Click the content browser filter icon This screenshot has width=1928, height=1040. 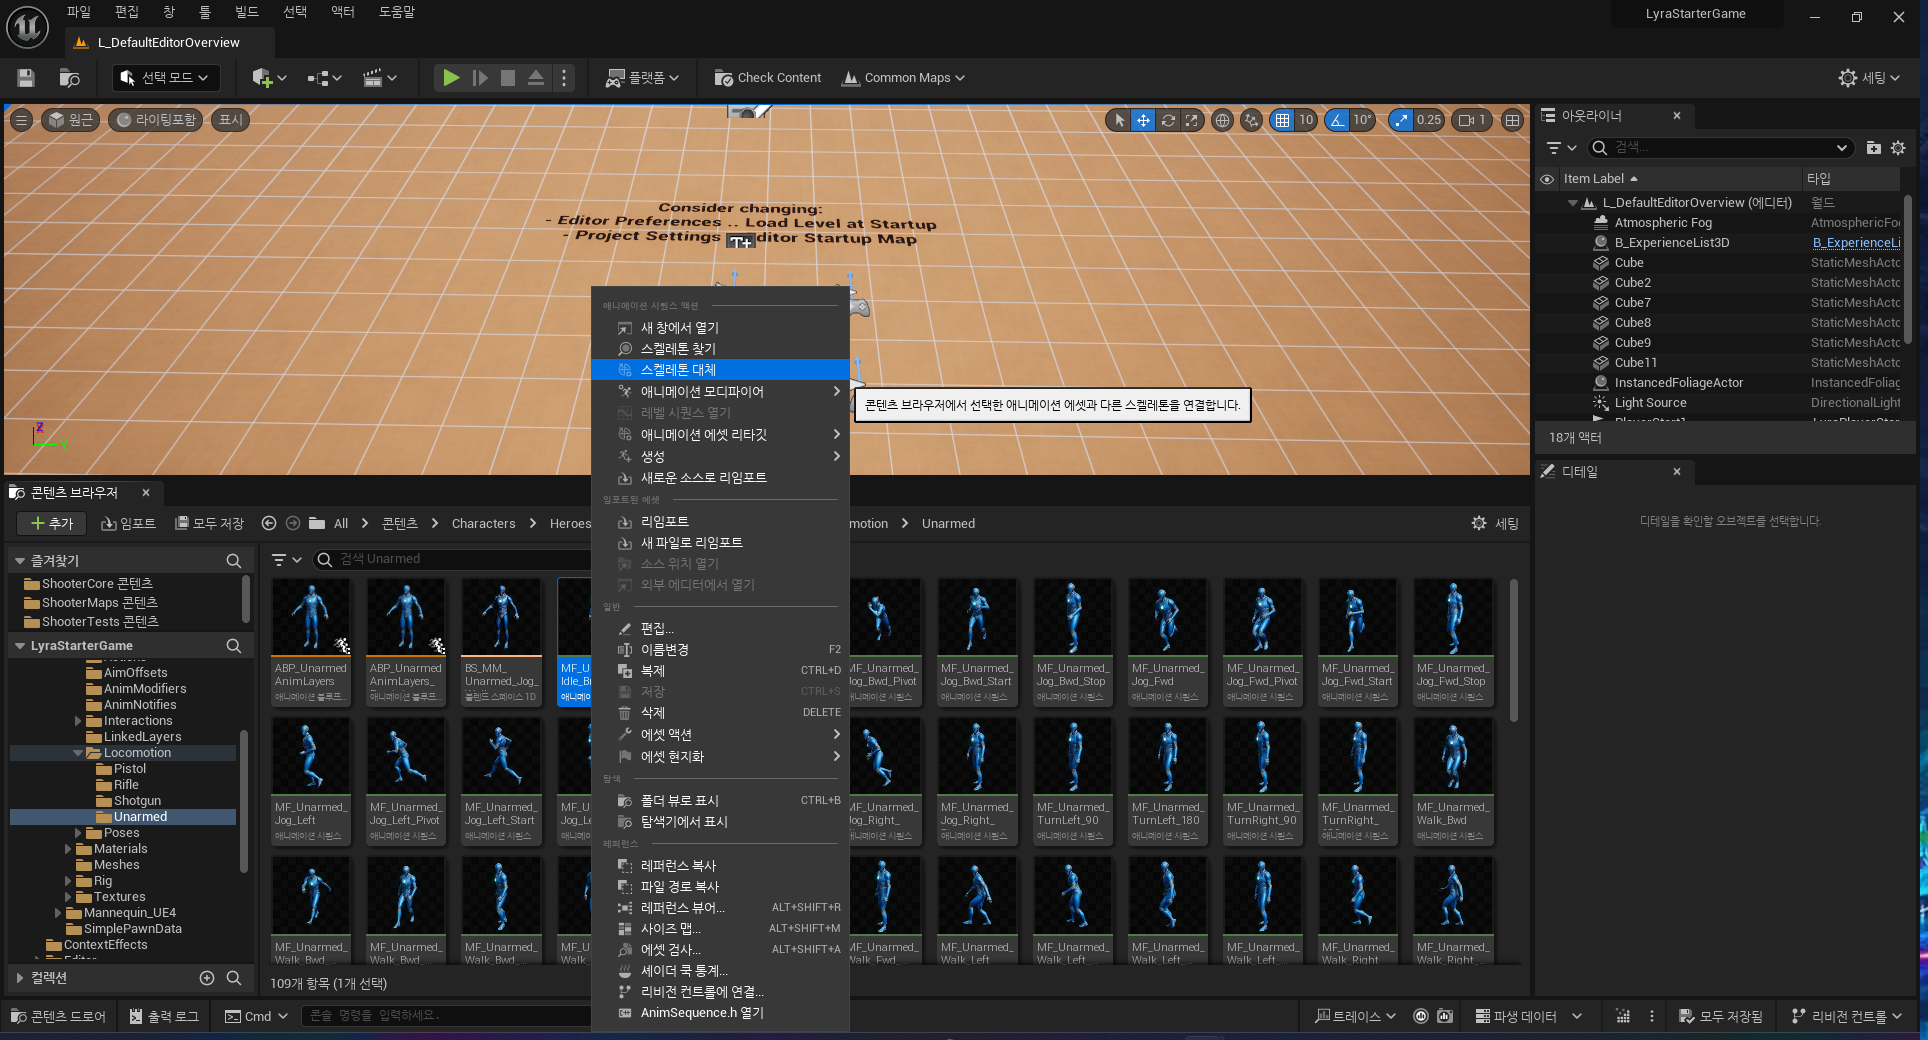pos(286,559)
